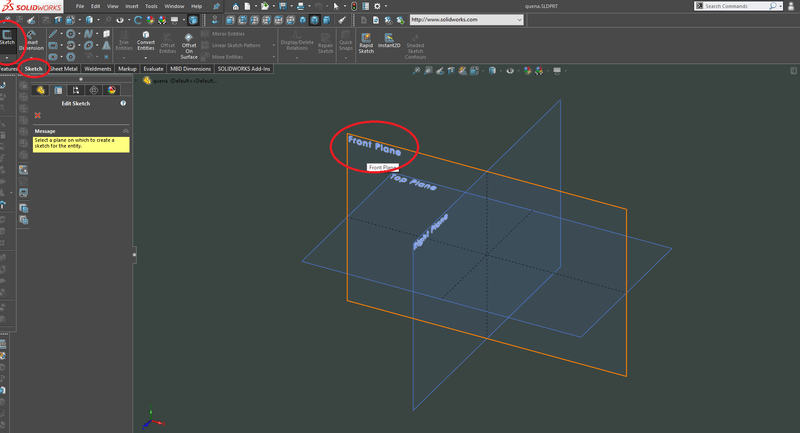Open the Options dropdown arrow
This screenshot has width=800, height=433.
pos(385,6)
